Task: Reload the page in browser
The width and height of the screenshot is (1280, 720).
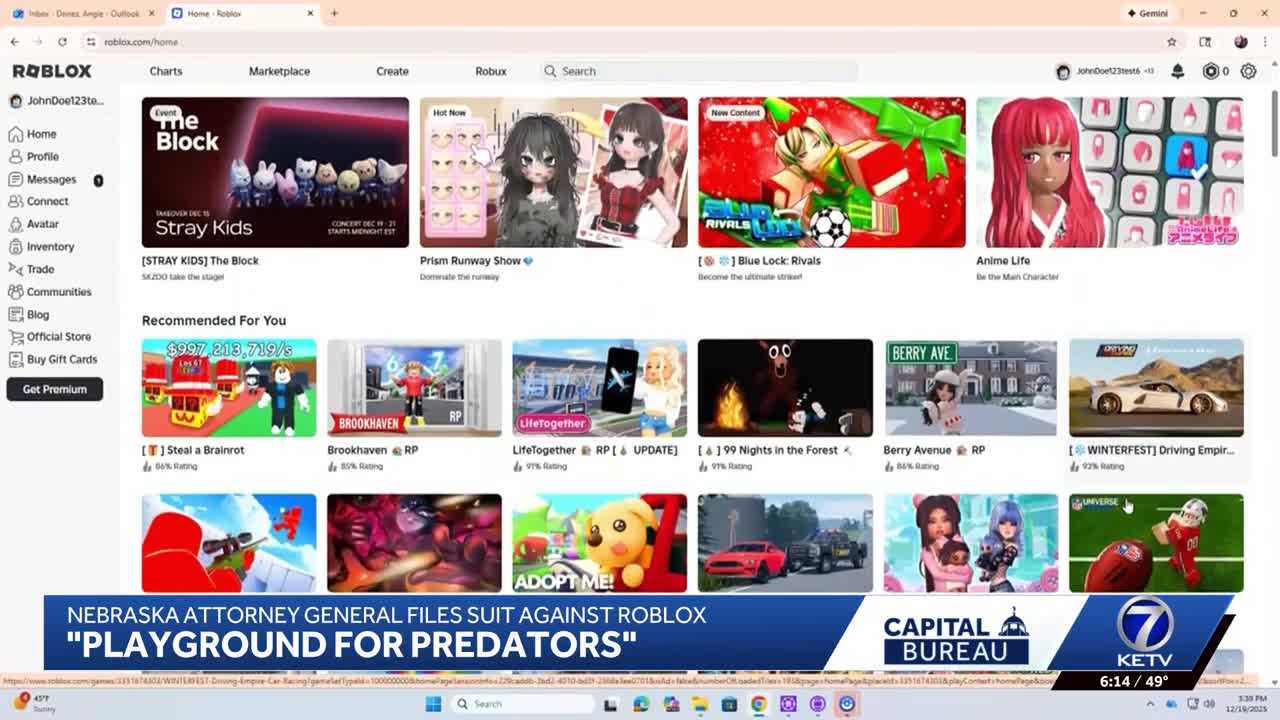Action: (x=62, y=42)
